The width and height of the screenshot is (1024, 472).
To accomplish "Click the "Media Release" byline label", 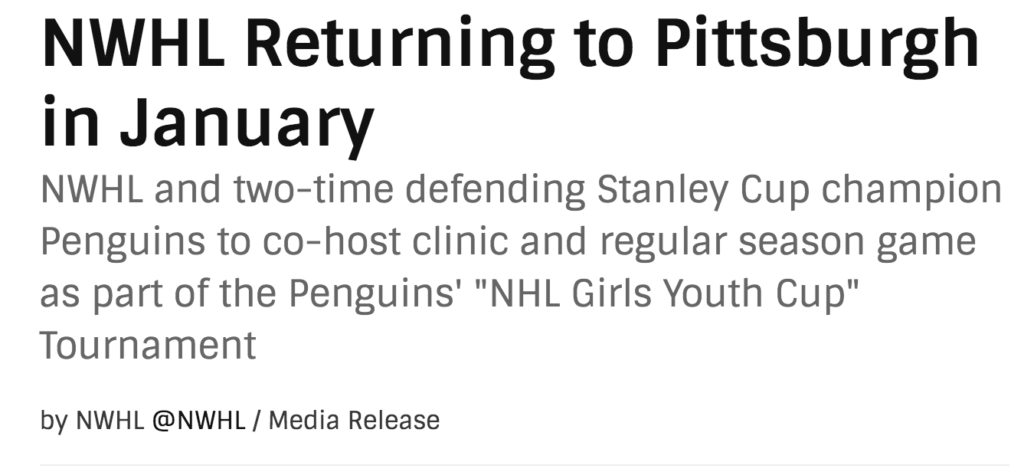I will click(x=354, y=420).
